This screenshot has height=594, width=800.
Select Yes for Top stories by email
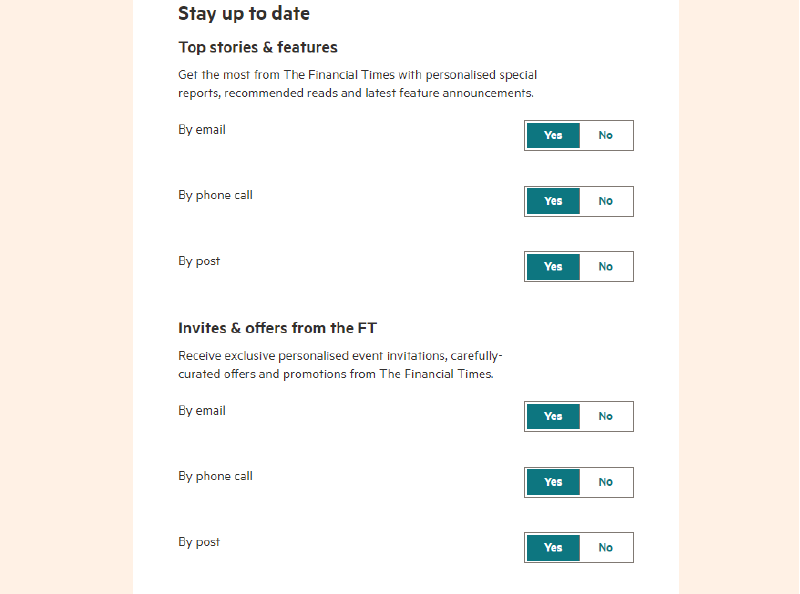tap(553, 136)
